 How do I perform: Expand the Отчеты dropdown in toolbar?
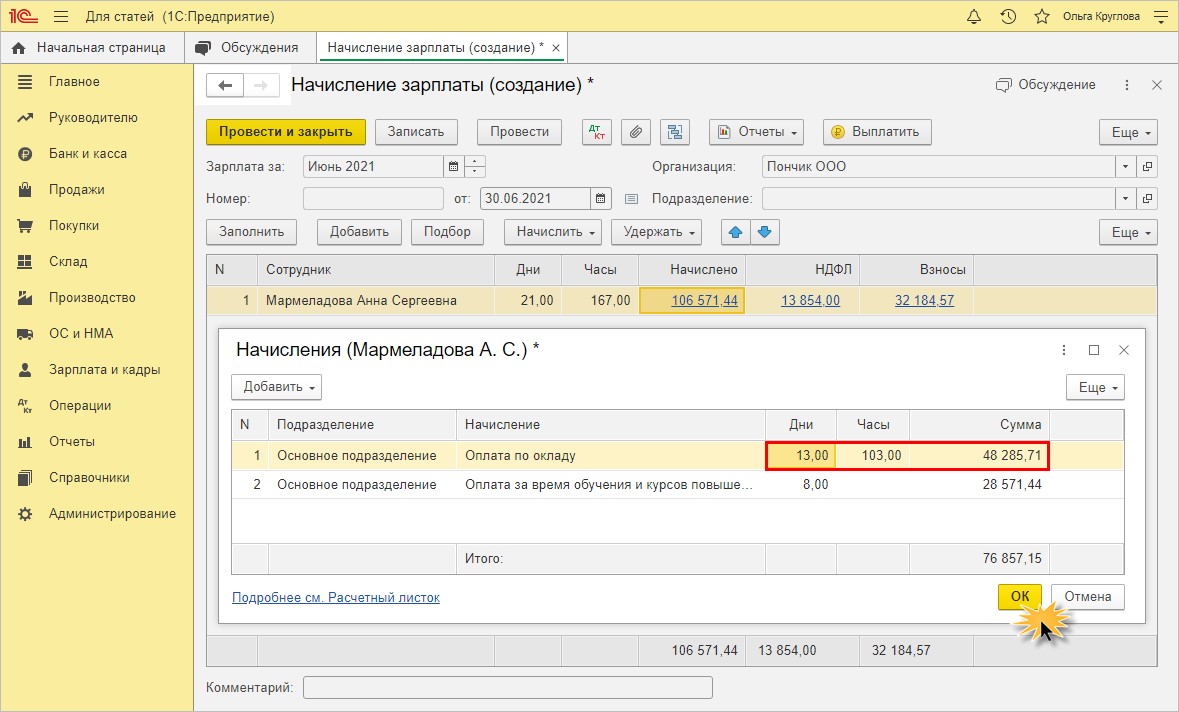[x=756, y=132]
